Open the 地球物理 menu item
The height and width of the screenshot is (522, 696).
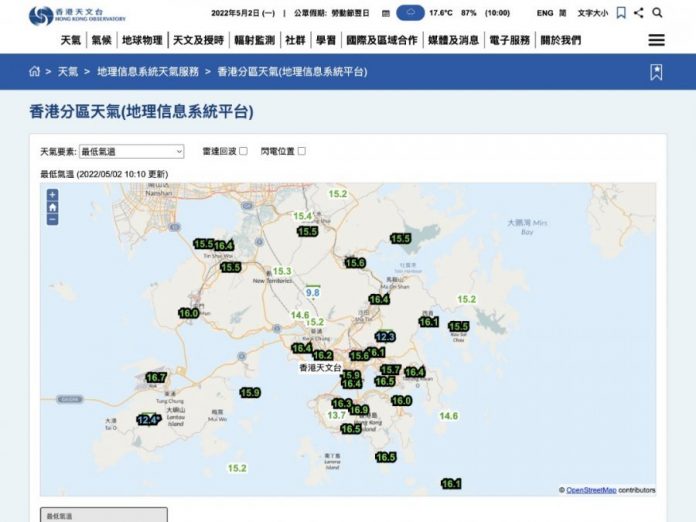(142, 40)
